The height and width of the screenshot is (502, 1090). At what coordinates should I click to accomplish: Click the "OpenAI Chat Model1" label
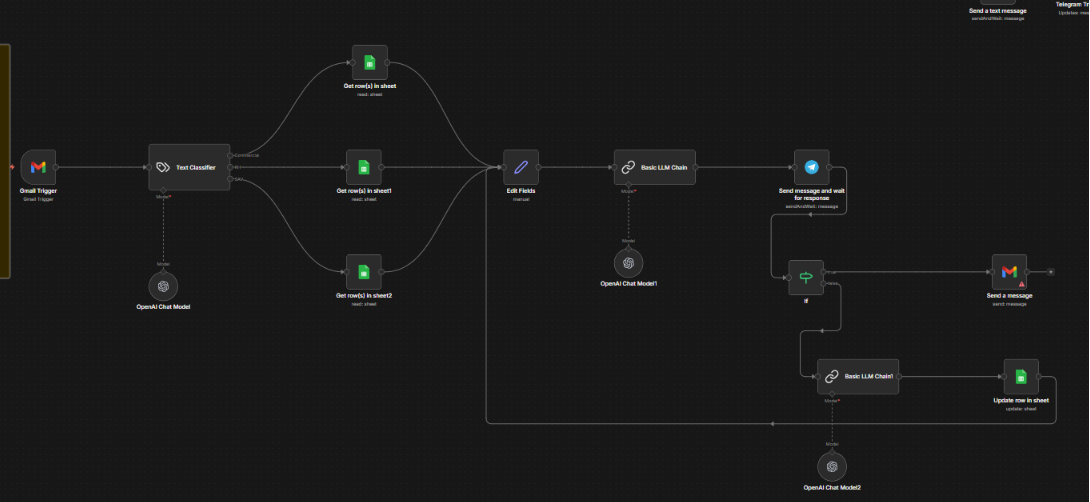628,284
